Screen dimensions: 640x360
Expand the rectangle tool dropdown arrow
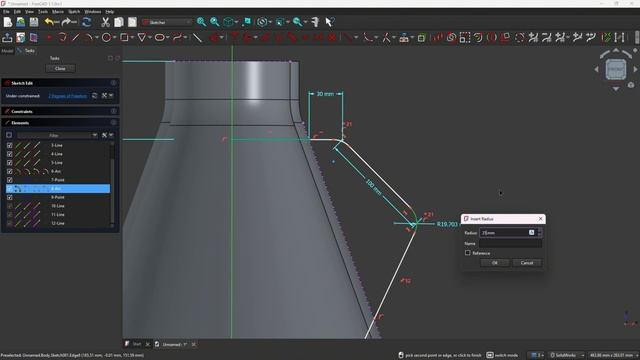click(132, 38)
